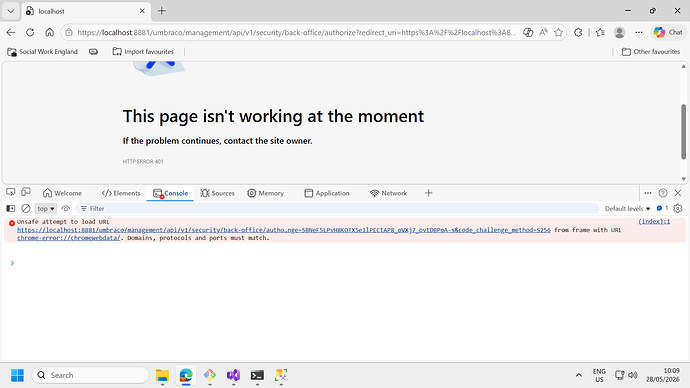Open DevTools help
Screen dimensions: 690x388
pyautogui.click(x=663, y=193)
